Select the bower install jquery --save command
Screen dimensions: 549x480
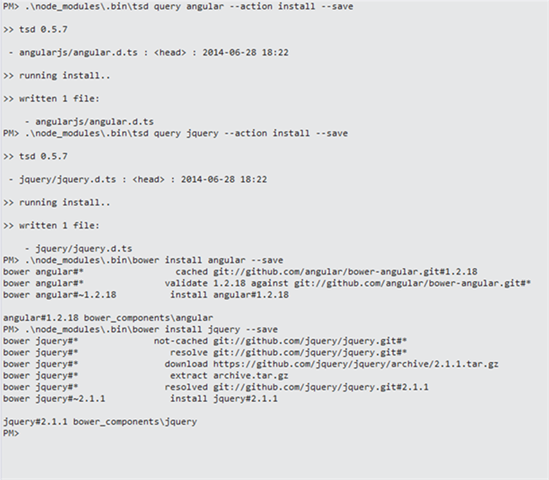140,329
